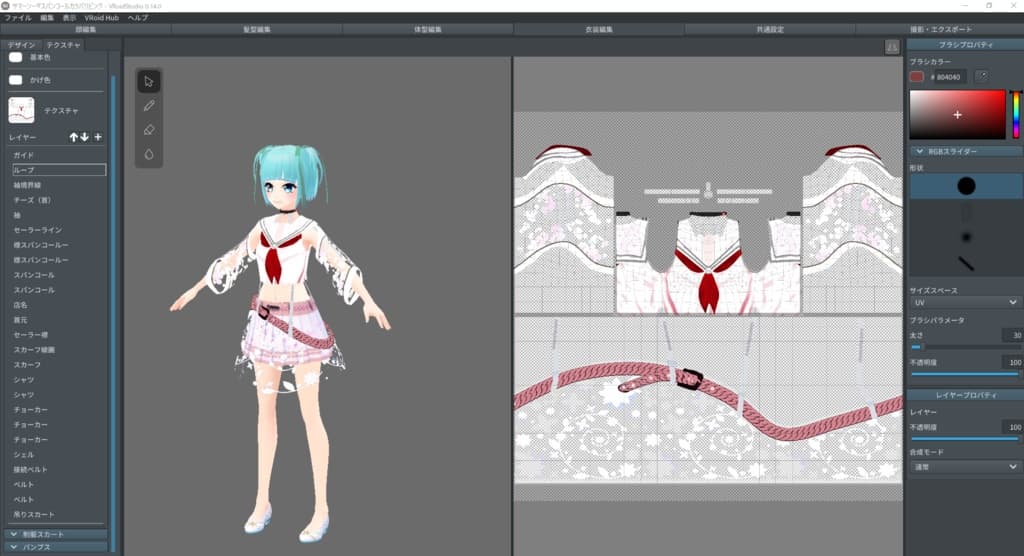Open the 合成モード blend mode dropdown

(964, 466)
